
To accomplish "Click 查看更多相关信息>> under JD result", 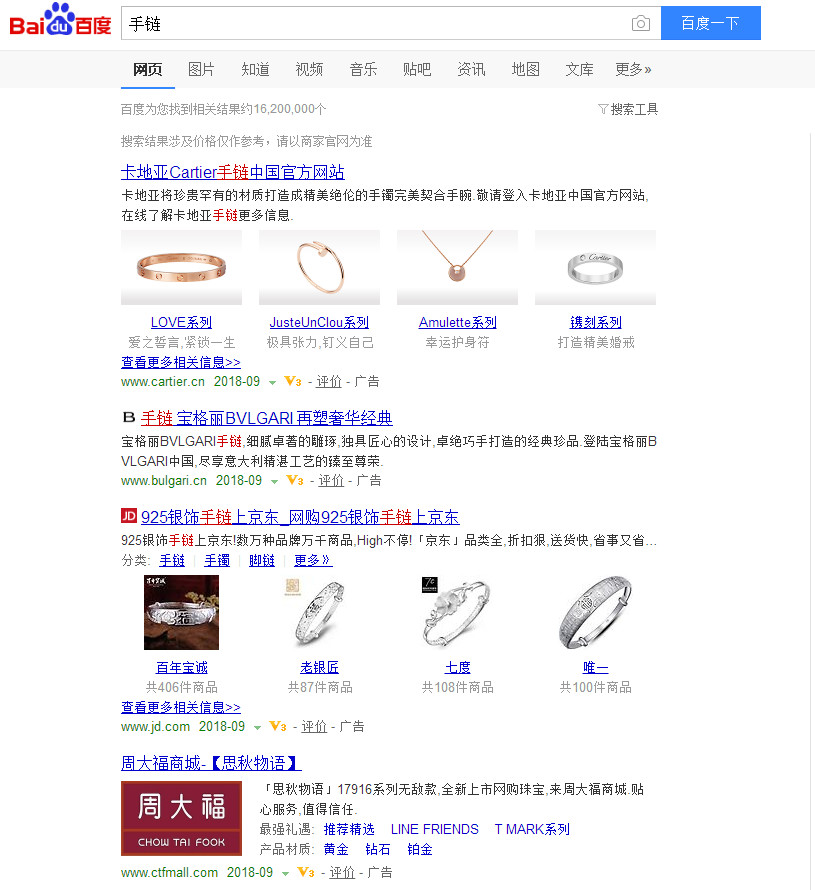I will tap(181, 707).
